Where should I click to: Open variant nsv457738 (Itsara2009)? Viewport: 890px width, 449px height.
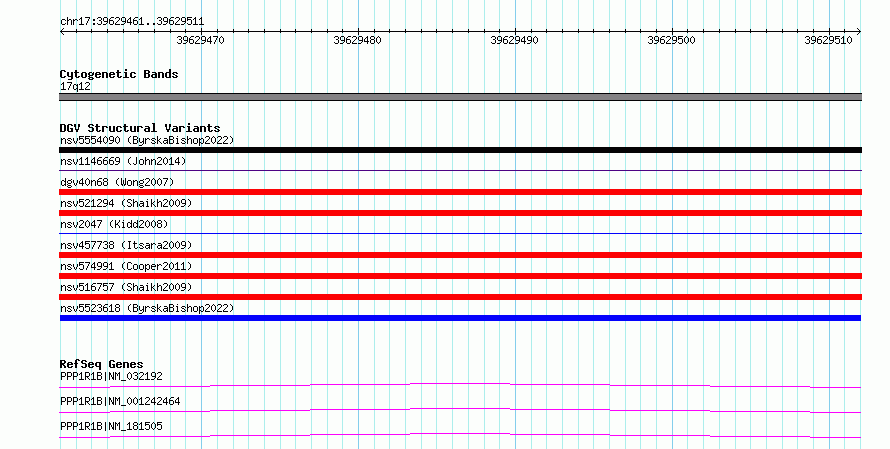[x=126, y=245]
